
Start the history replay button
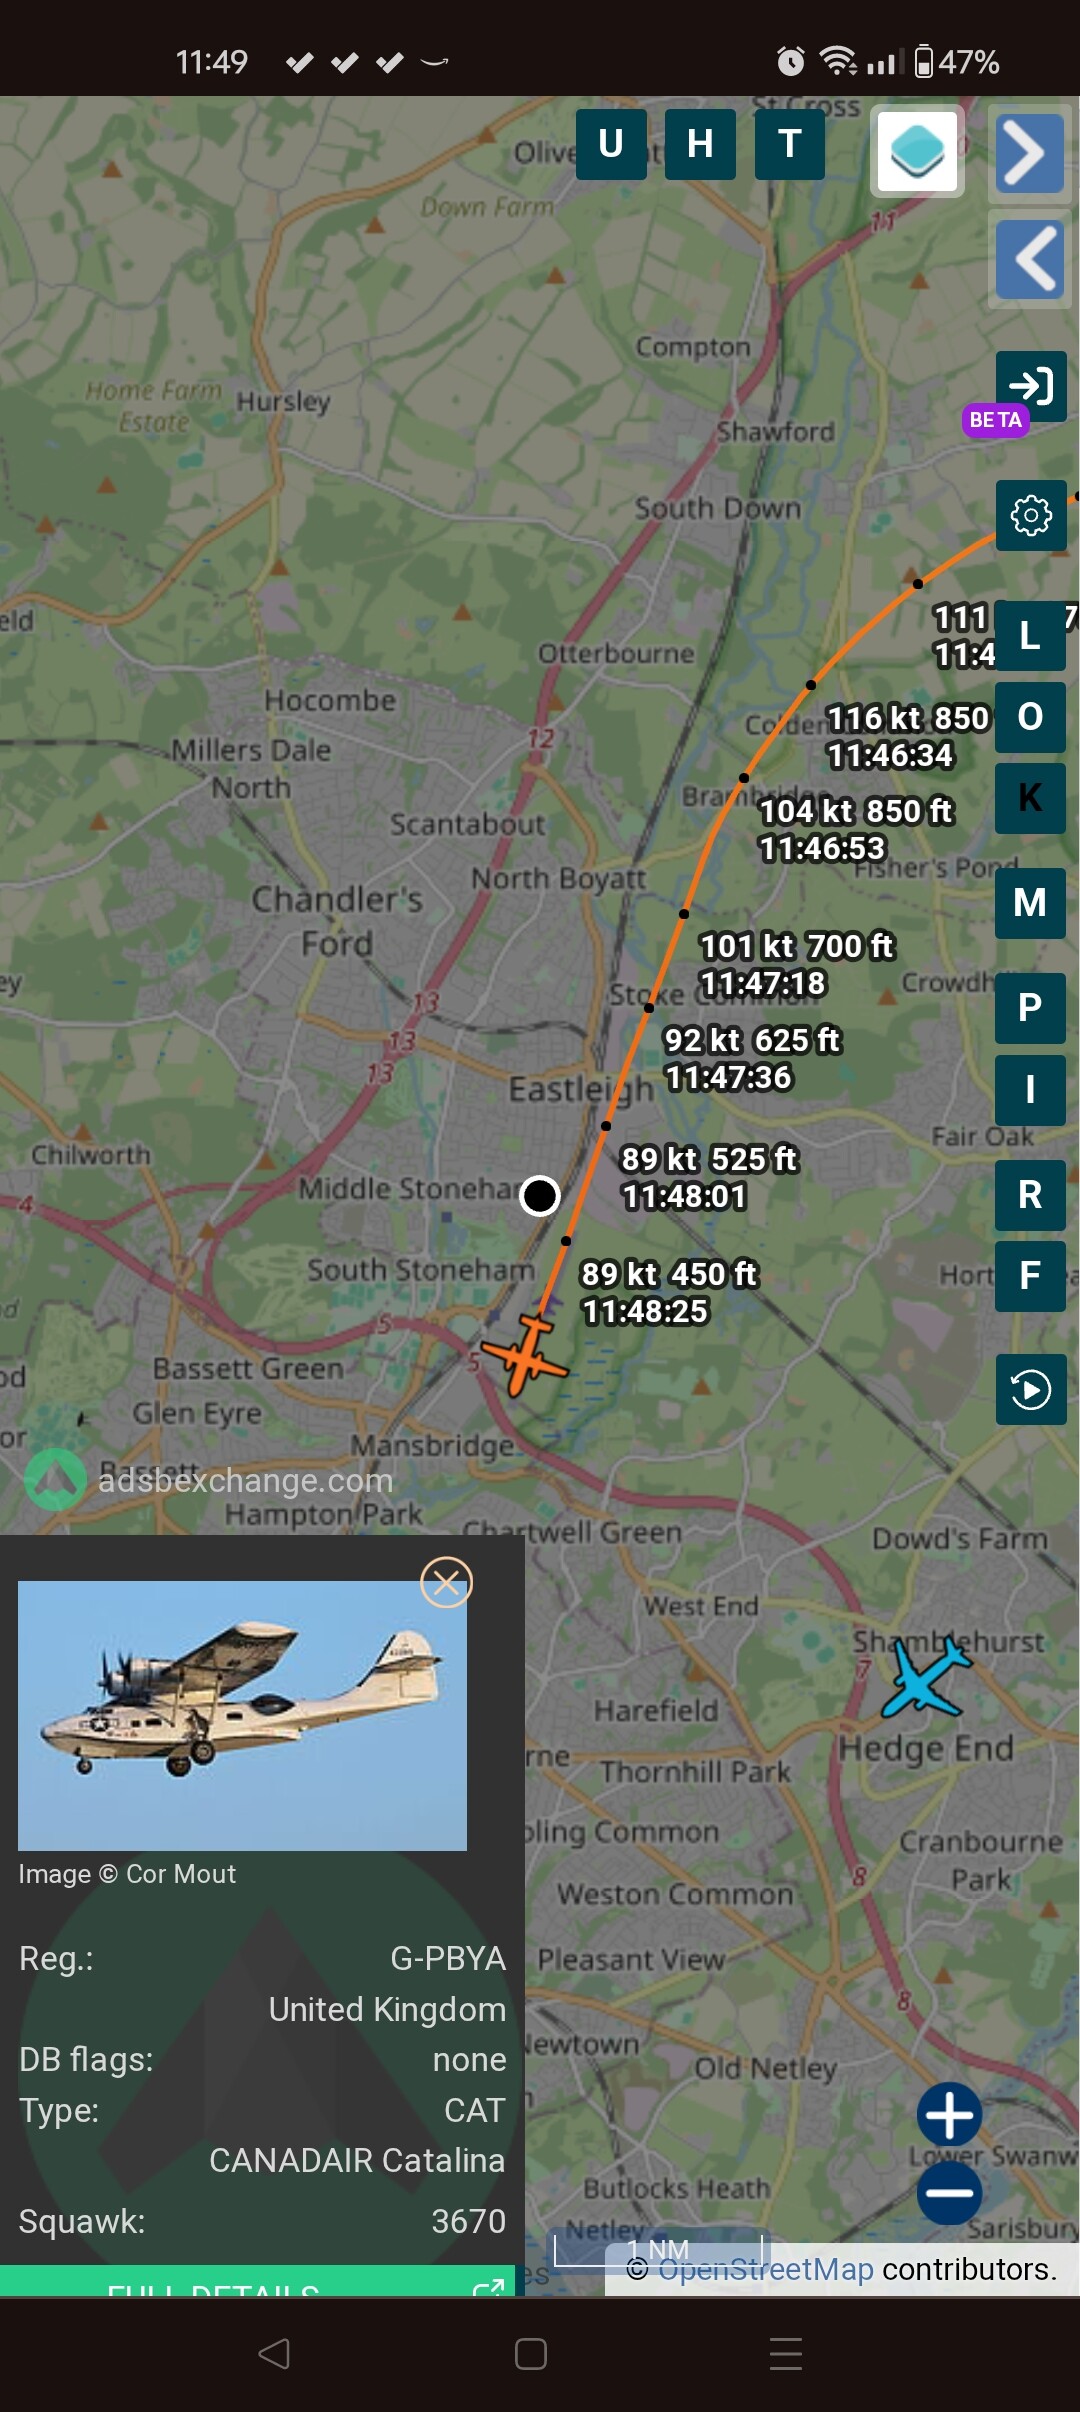click(x=1031, y=1390)
